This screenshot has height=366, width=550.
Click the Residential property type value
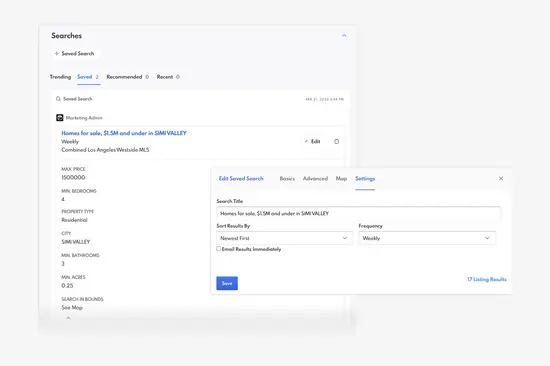tap(74, 220)
